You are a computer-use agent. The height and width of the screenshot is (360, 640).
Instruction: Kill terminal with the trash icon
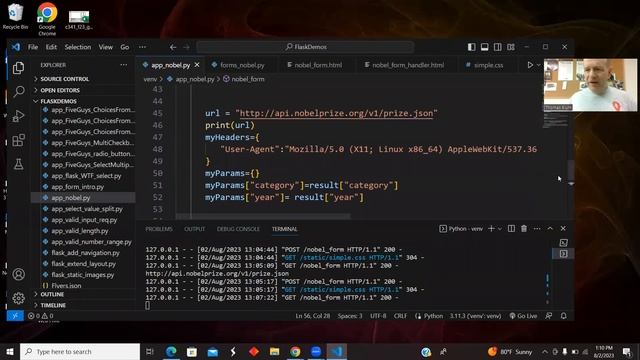coord(524,229)
